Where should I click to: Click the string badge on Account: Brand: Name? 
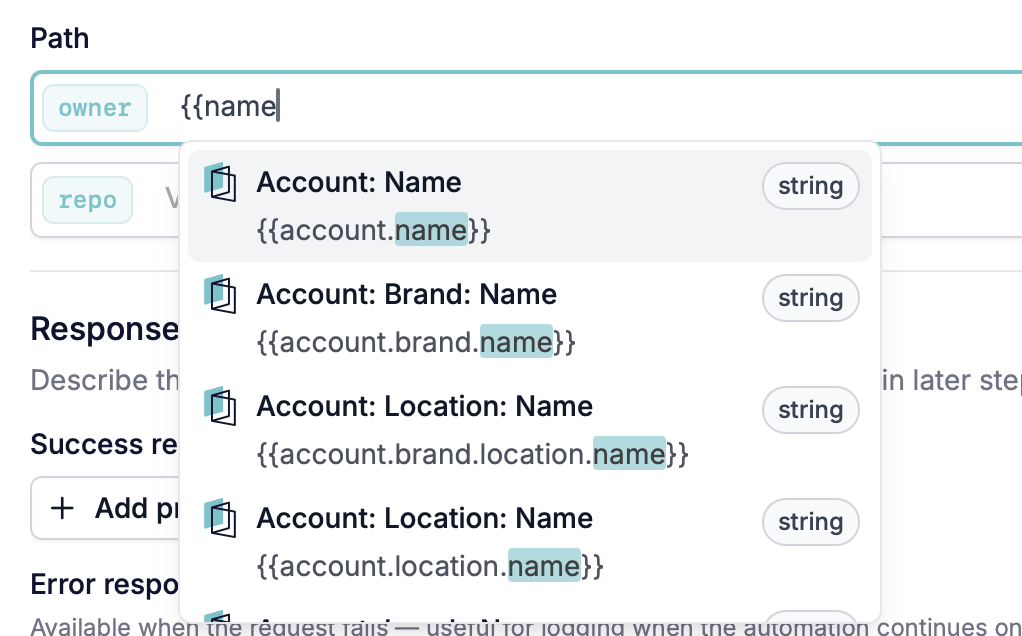(x=810, y=298)
